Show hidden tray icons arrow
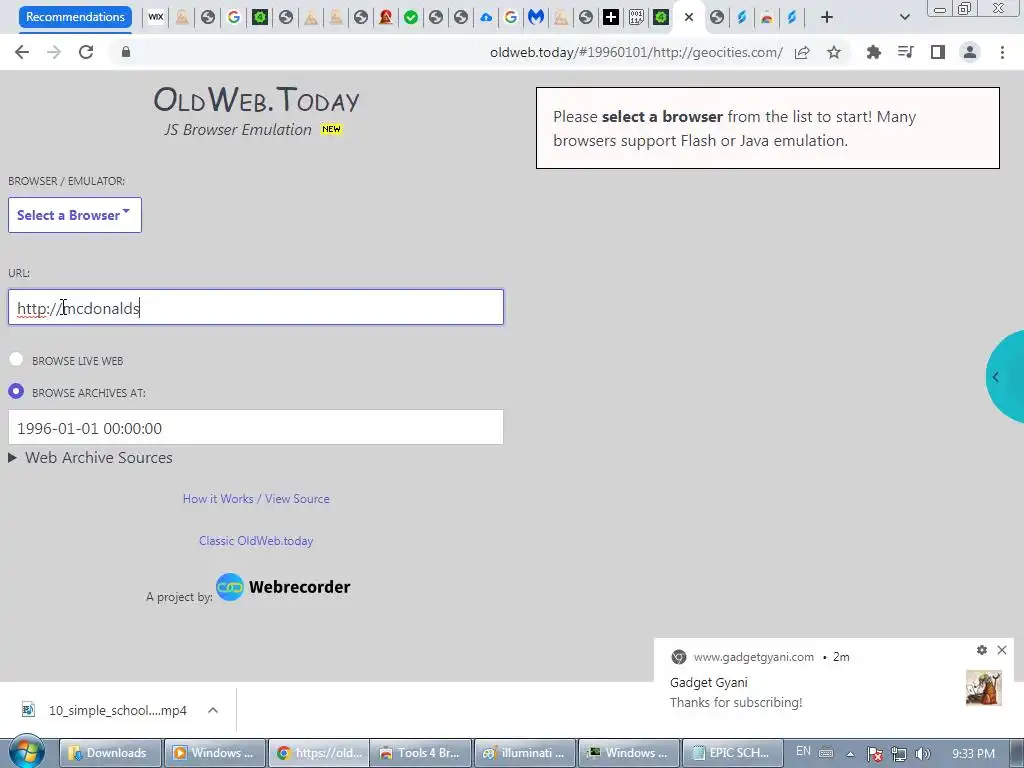This screenshot has height=768, width=1024. coord(850,754)
